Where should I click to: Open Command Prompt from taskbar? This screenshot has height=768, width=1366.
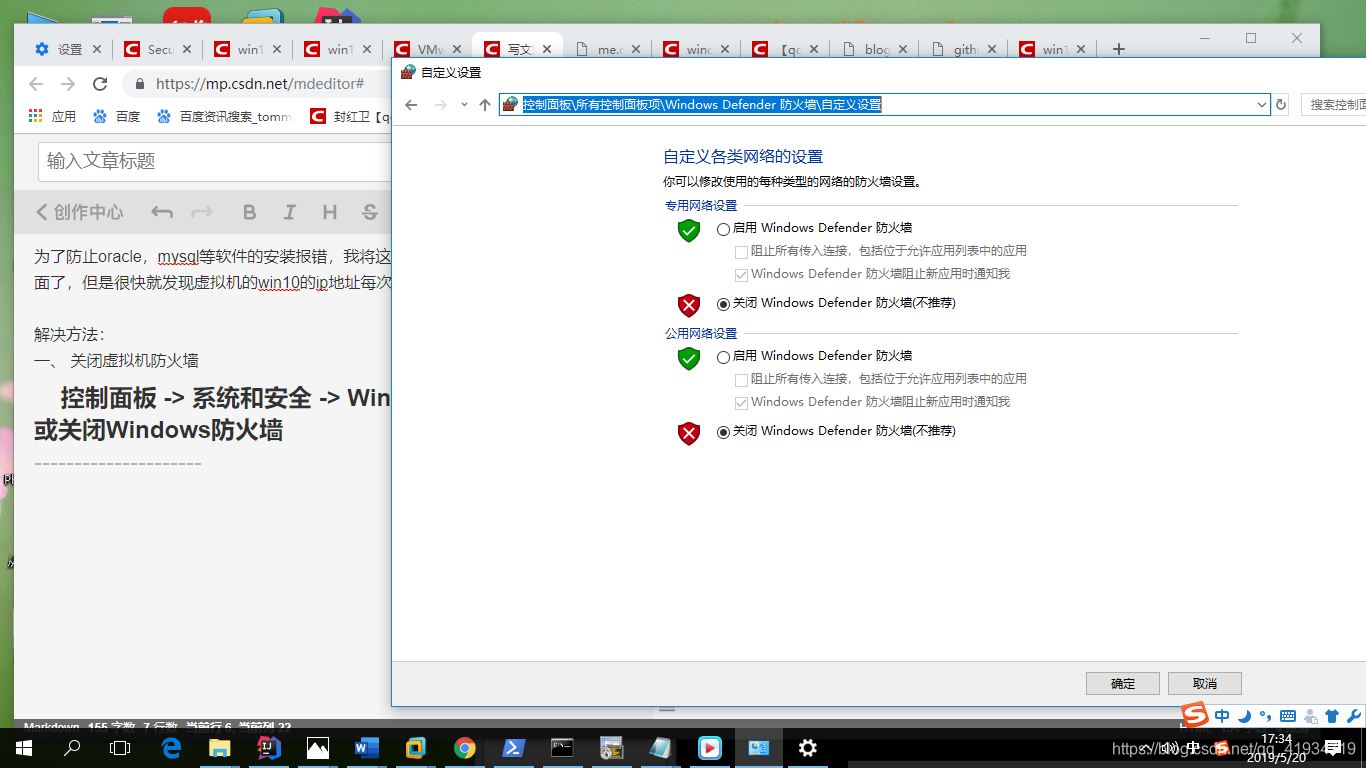563,747
